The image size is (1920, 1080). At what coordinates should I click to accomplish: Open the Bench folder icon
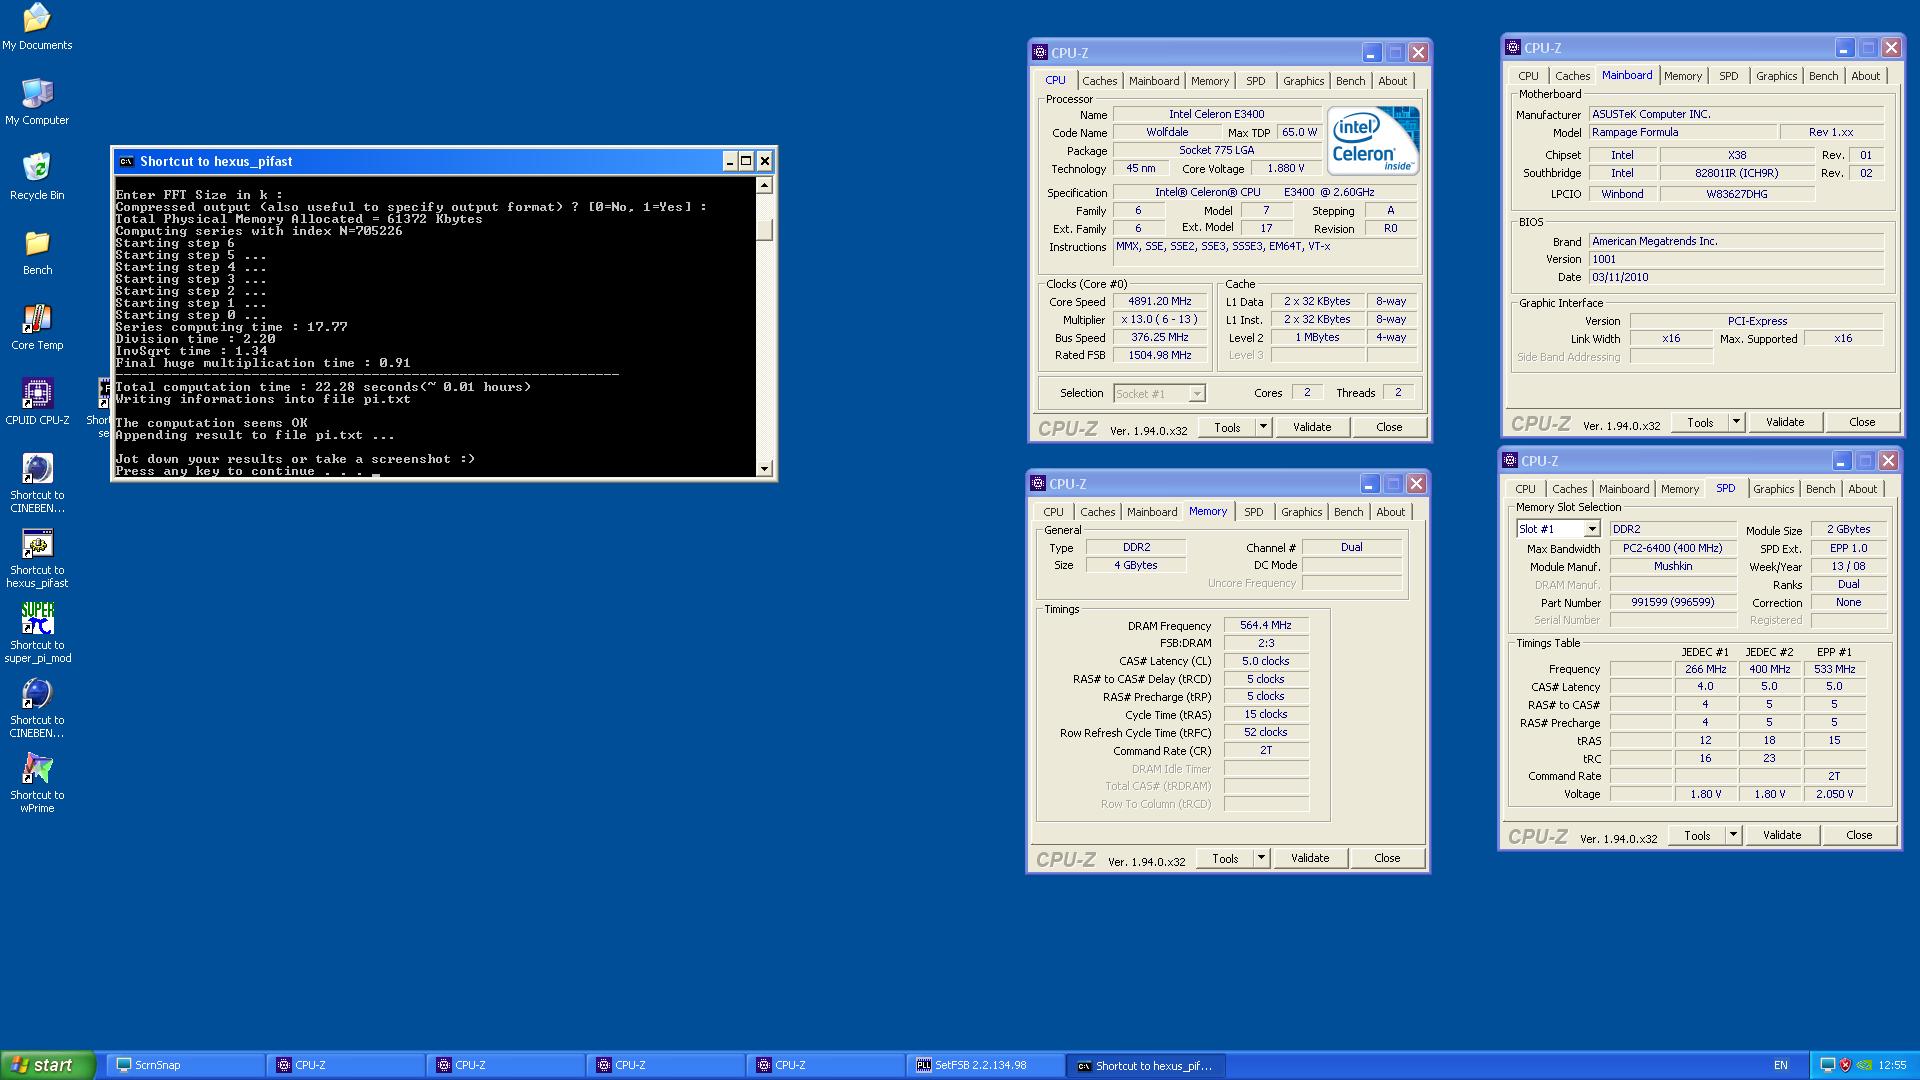[x=37, y=252]
